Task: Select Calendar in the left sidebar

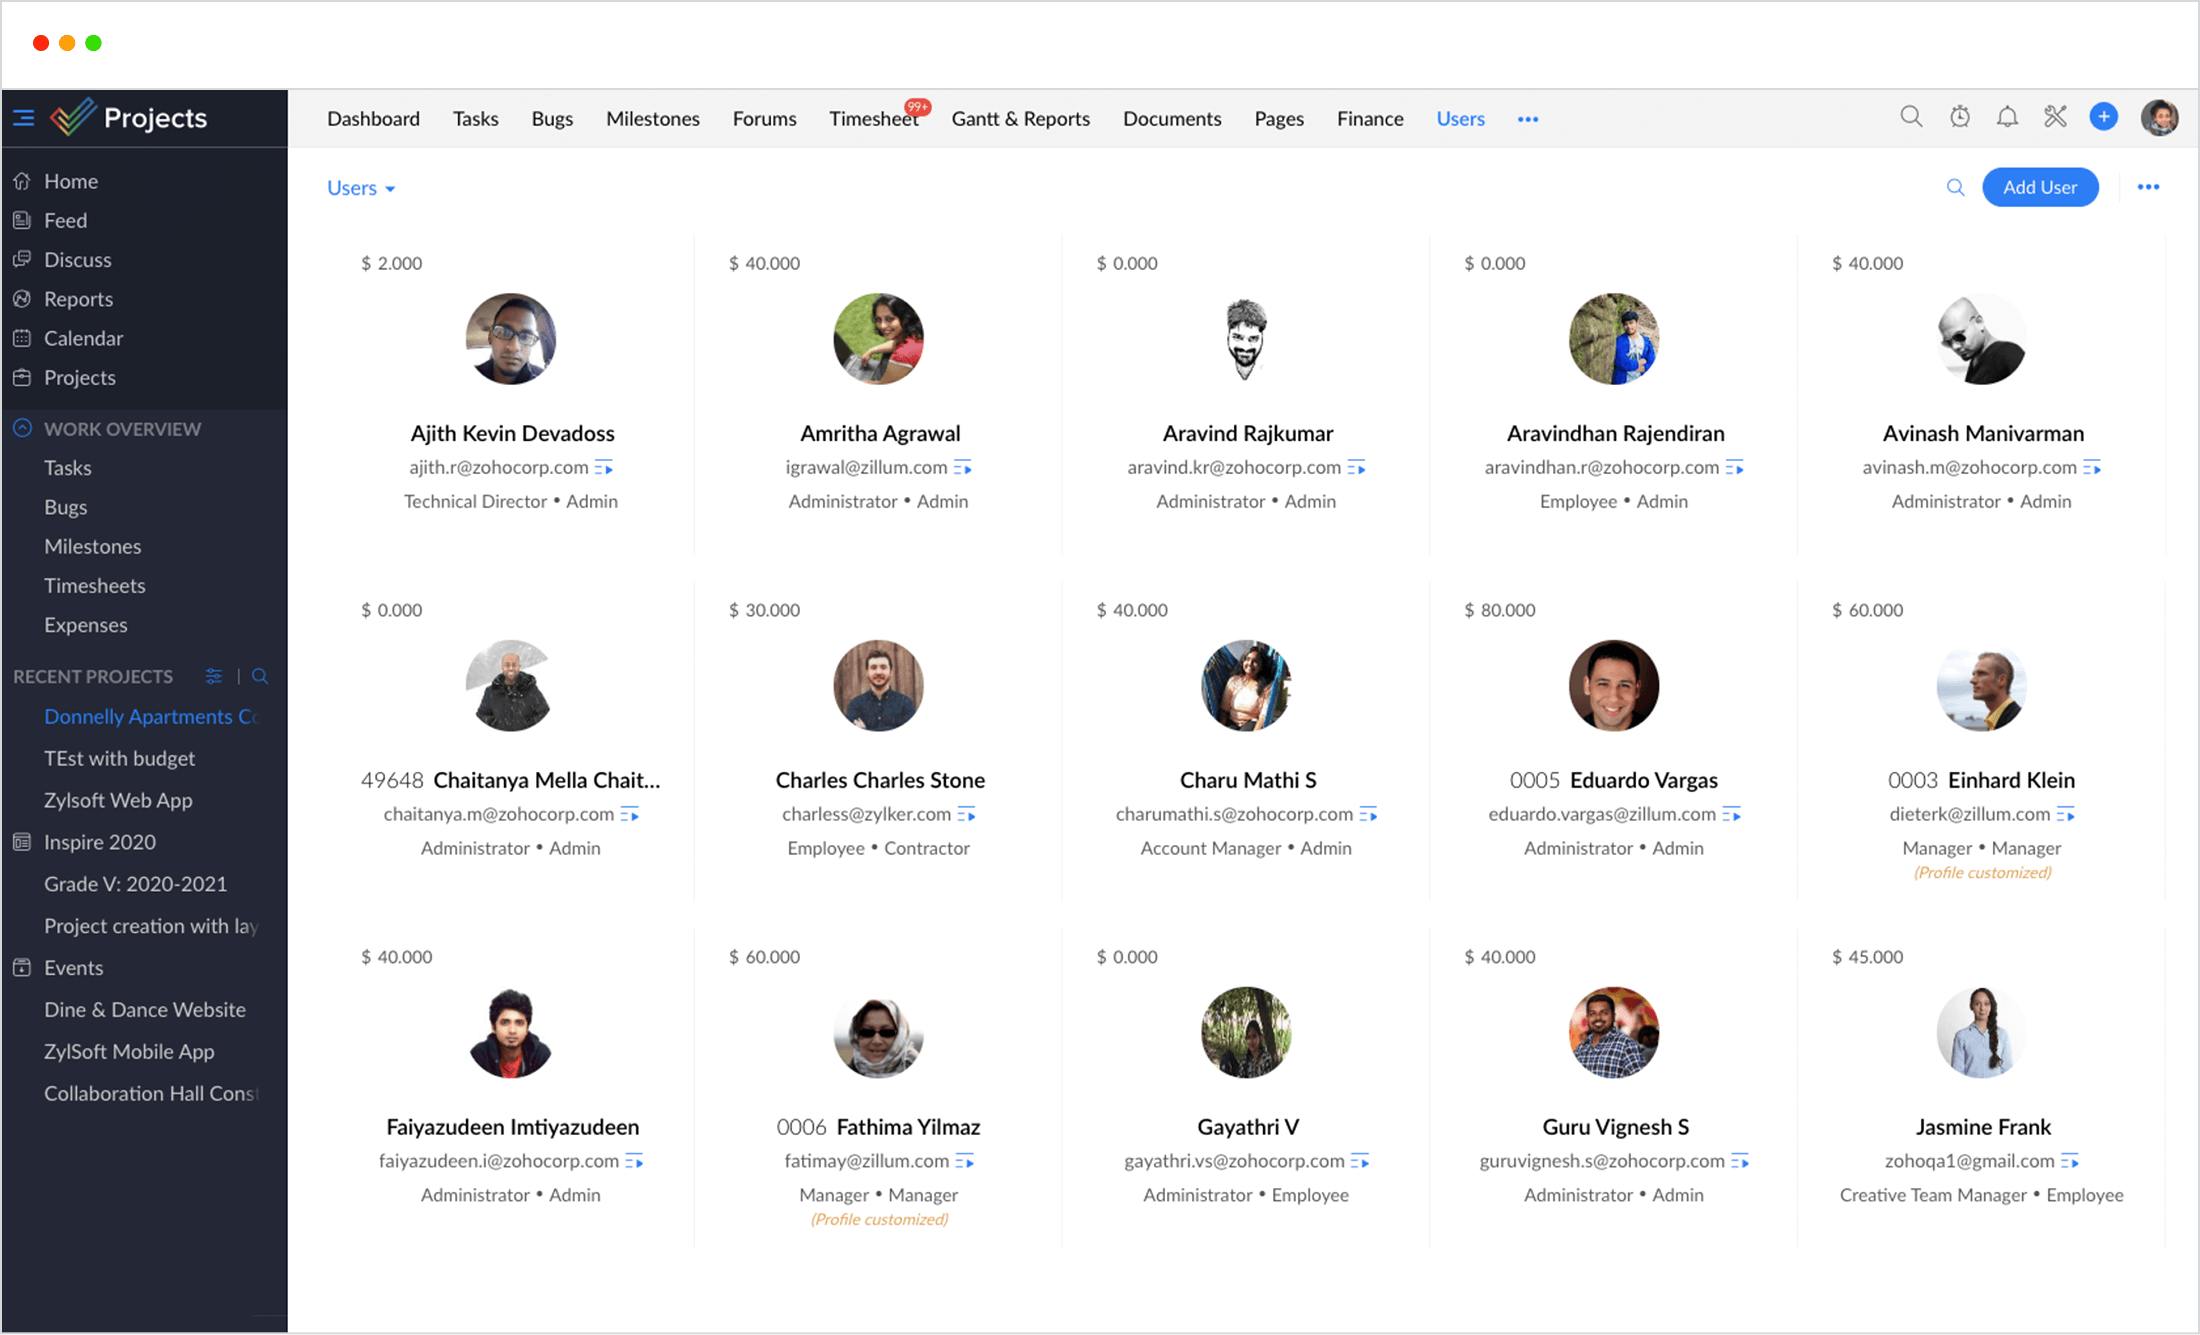Action: coord(83,338)
